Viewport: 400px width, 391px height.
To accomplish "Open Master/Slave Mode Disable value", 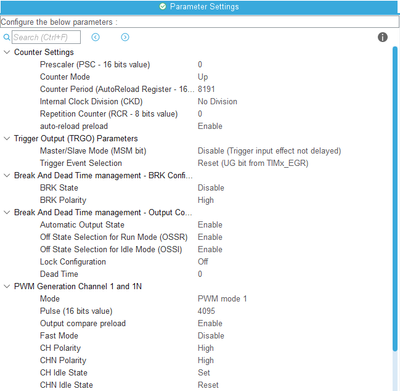I will click(x=269, y=151).
